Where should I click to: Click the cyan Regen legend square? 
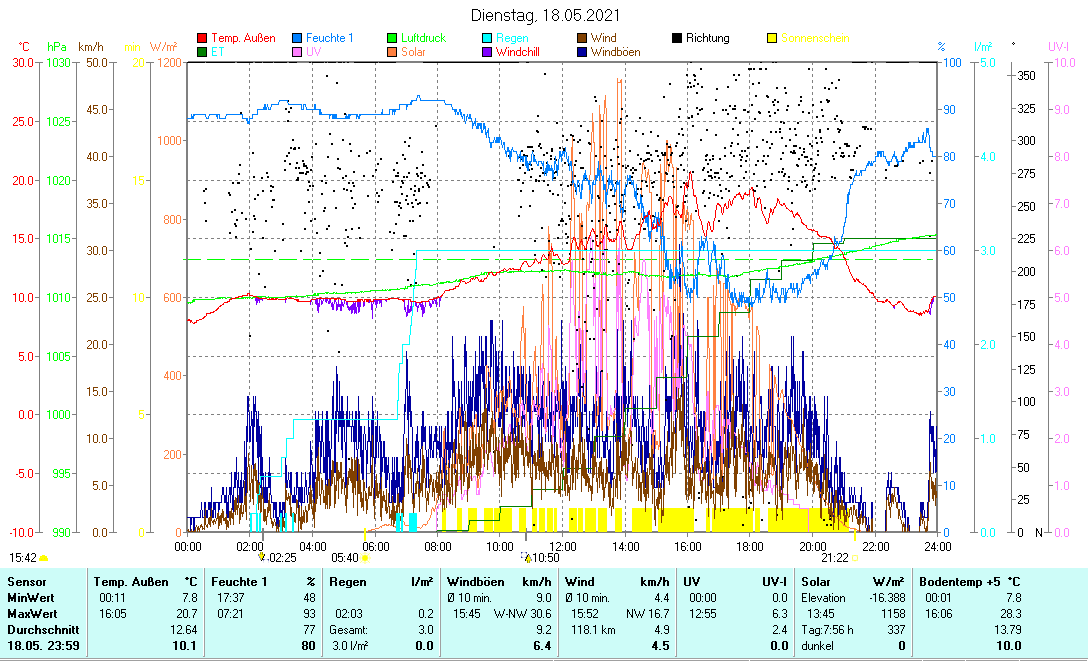[x=487, y=38]
